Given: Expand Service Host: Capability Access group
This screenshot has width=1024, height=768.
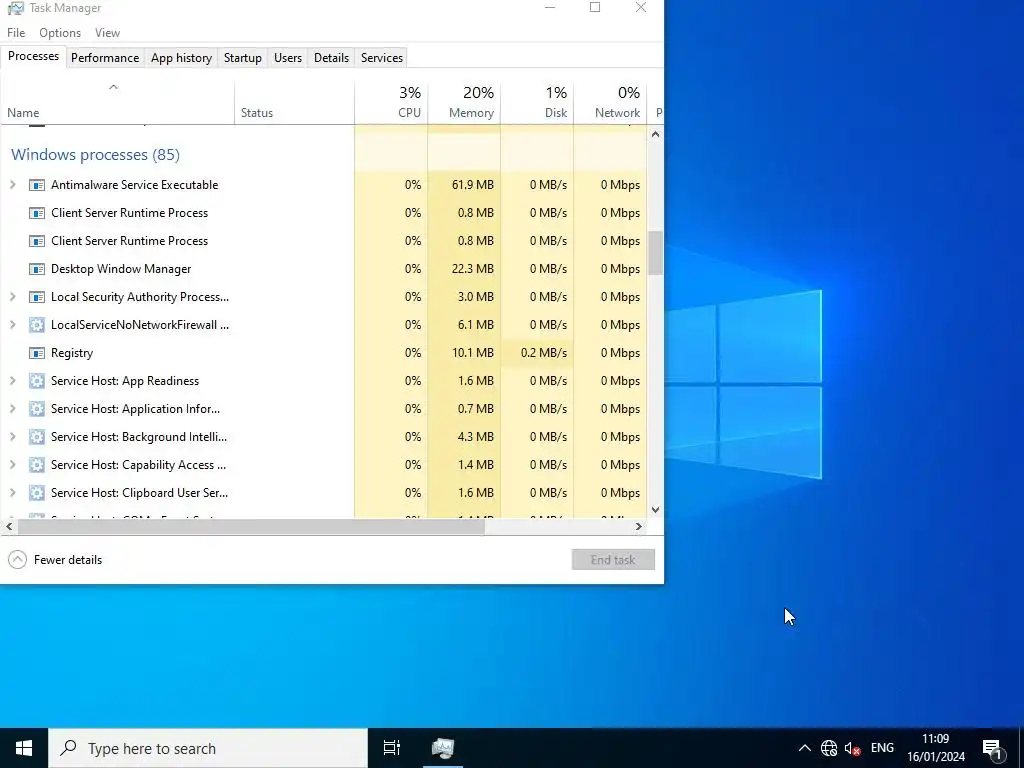Looking at the screenshot, I should [x=12, y=466].
